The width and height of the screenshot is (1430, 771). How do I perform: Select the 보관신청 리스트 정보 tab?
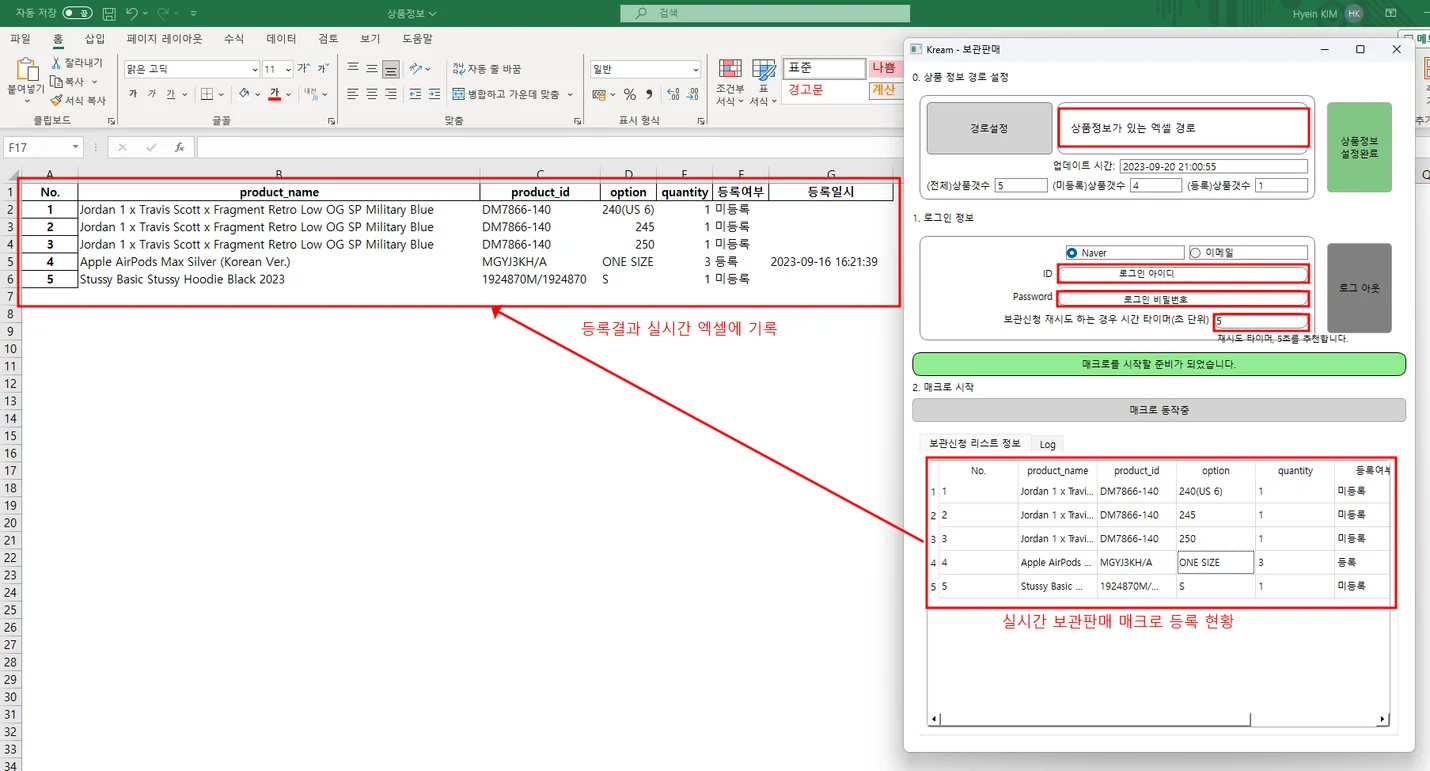click(x=975, y=443)
